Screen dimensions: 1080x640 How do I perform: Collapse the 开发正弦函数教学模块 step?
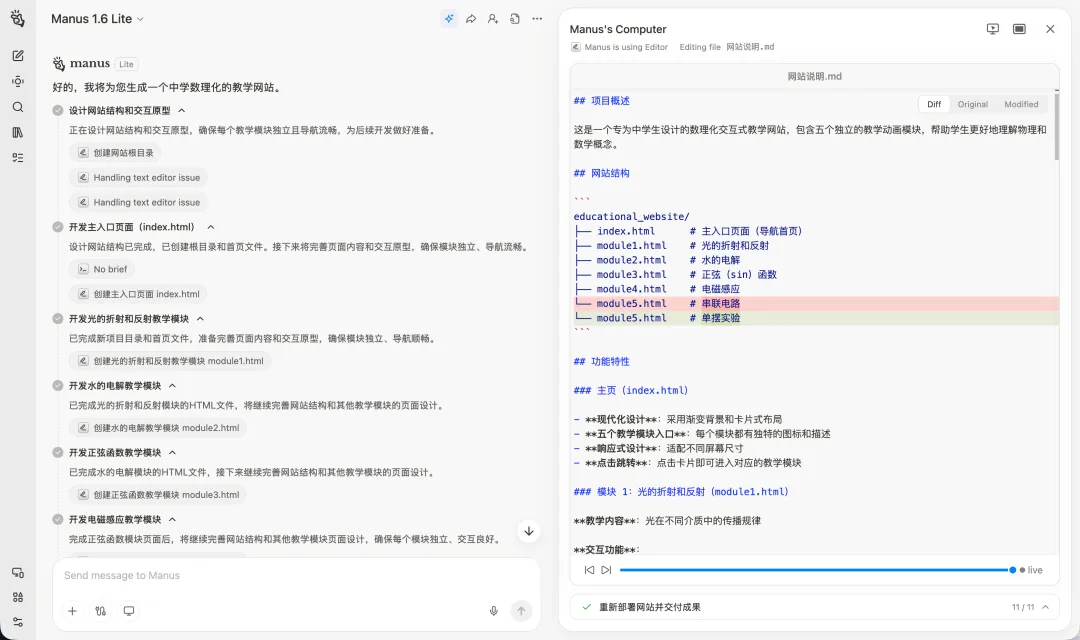pyautogui.click(x=172, y=453)
